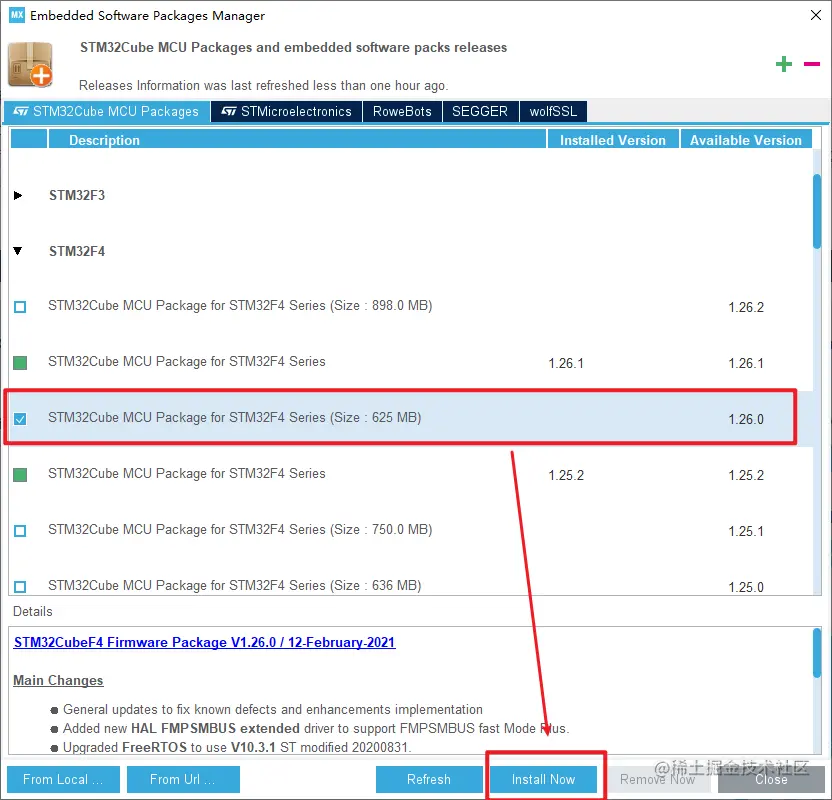Click the Upgraded FreeRTOS bullet text

(x=237, y=747)
